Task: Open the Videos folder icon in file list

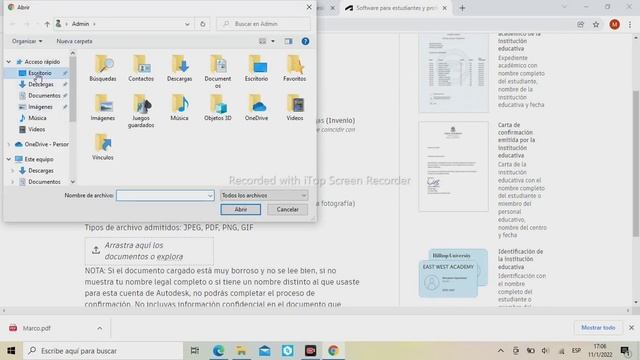Action: (294, 107)
